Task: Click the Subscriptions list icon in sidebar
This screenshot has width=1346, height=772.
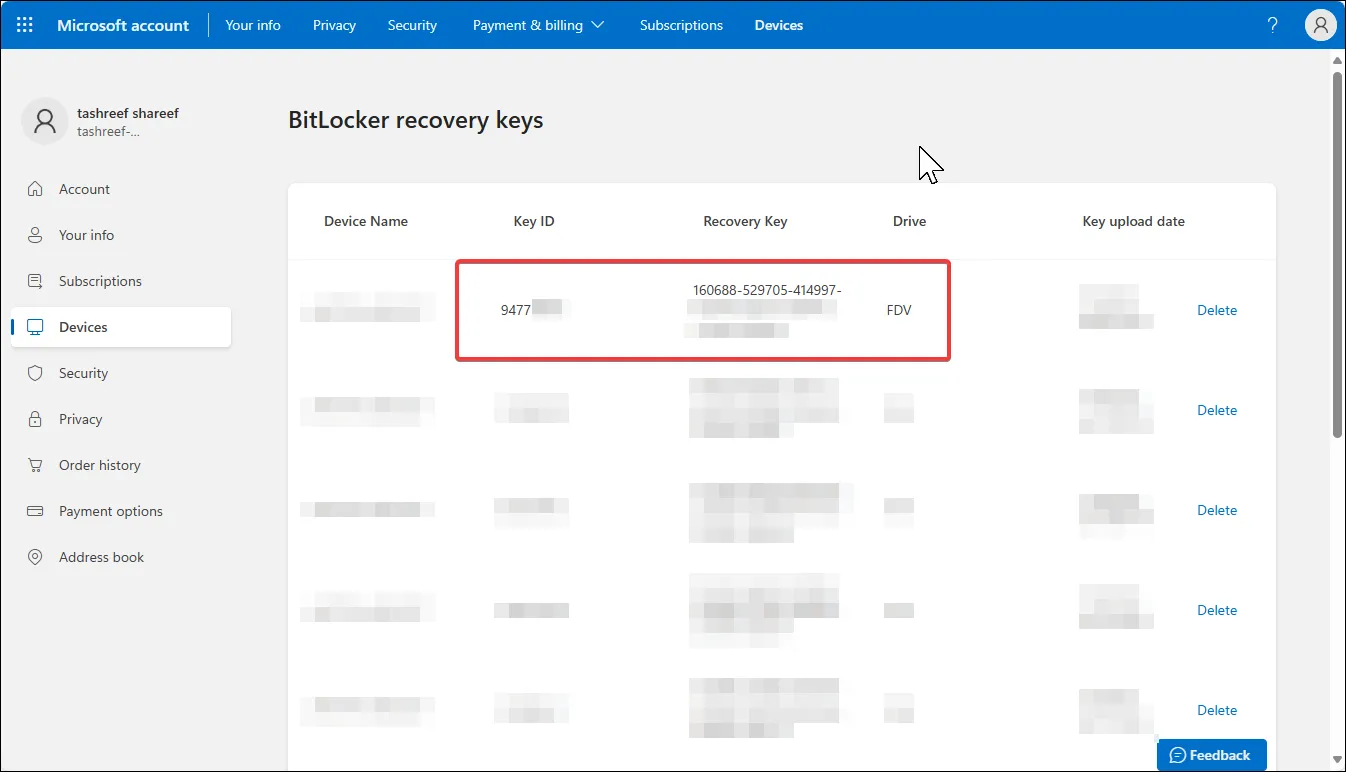Action: [x=34, y=280]
